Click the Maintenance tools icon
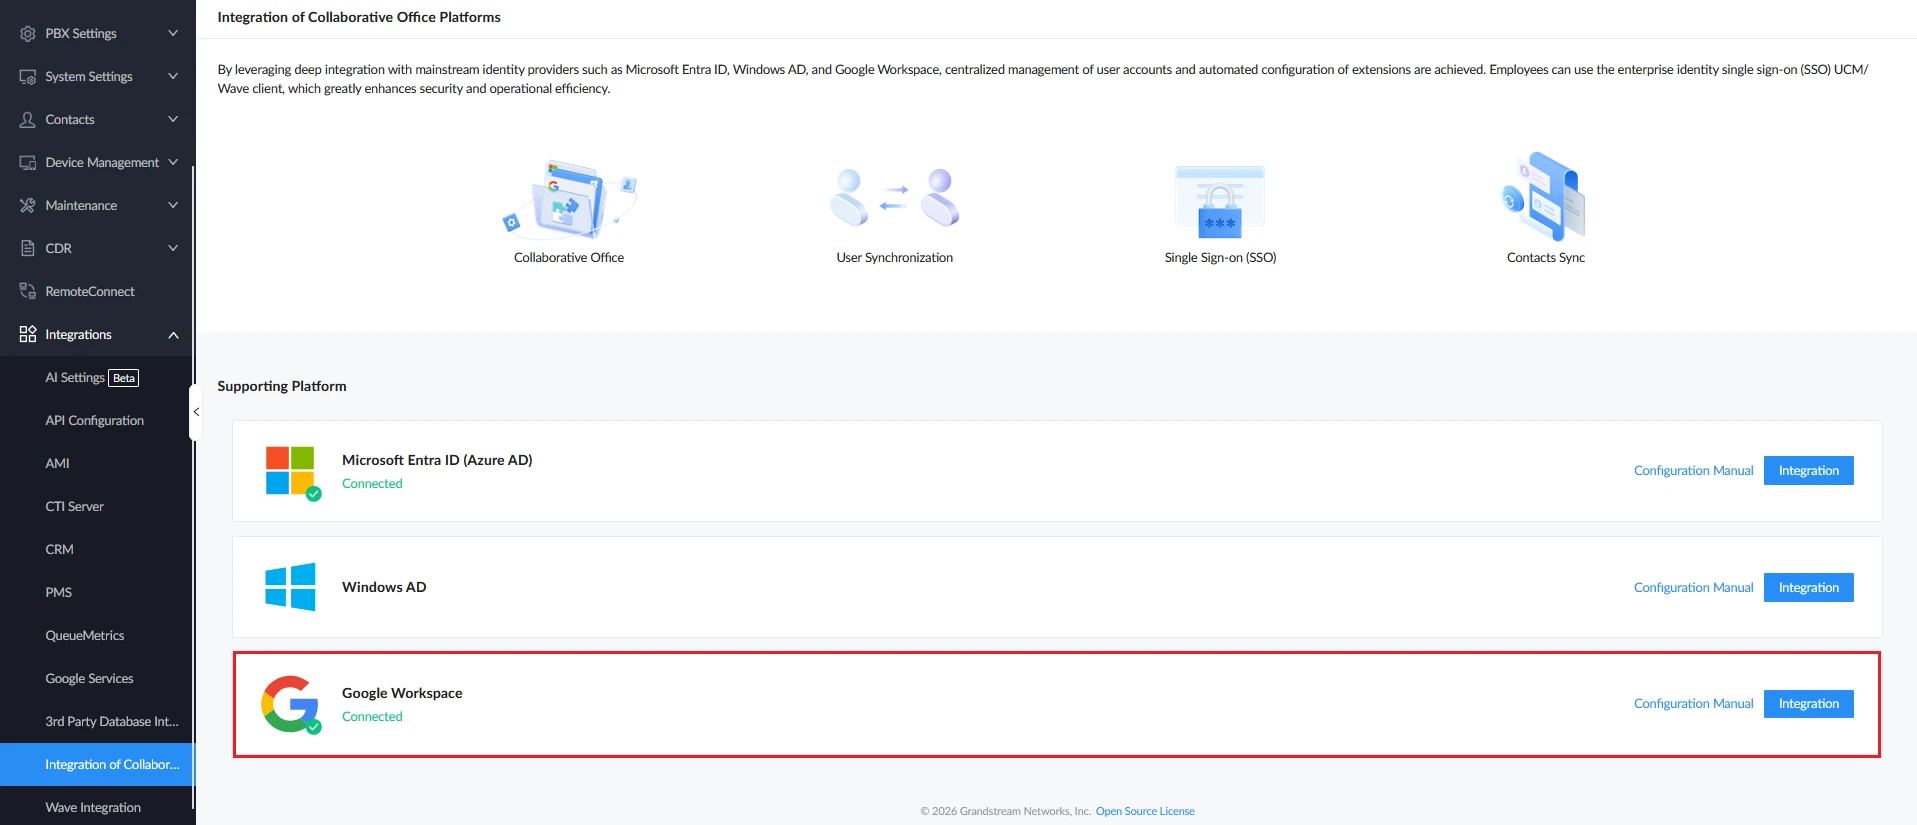Viewport: 1917px width, 825px height. (x=28, y=206)
